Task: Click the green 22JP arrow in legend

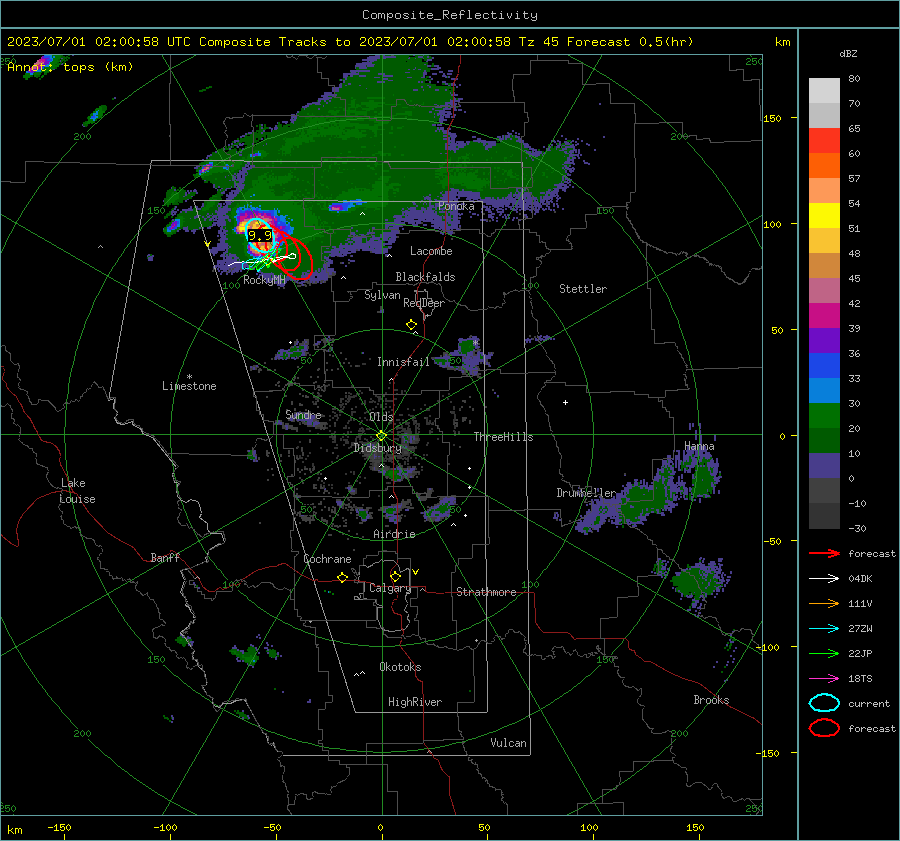Action: [824, 653]
